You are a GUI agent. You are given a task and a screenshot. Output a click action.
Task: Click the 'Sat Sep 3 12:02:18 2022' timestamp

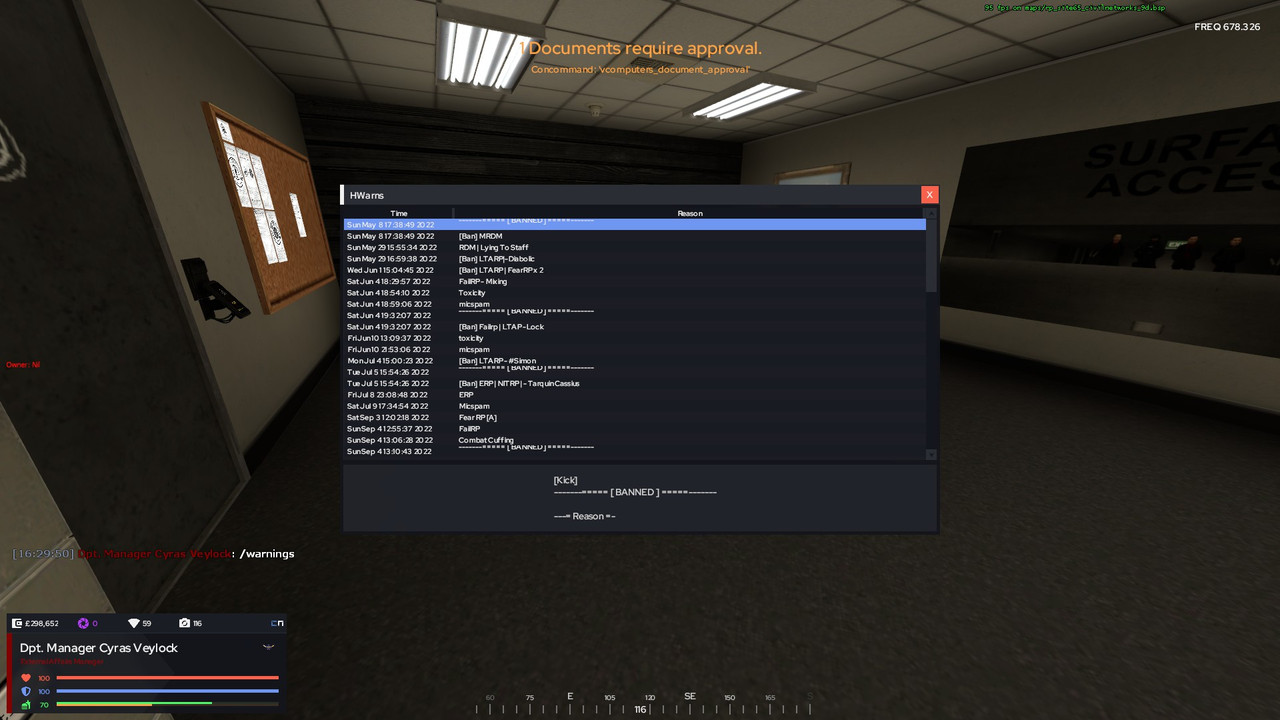click(x=388, y=417)
